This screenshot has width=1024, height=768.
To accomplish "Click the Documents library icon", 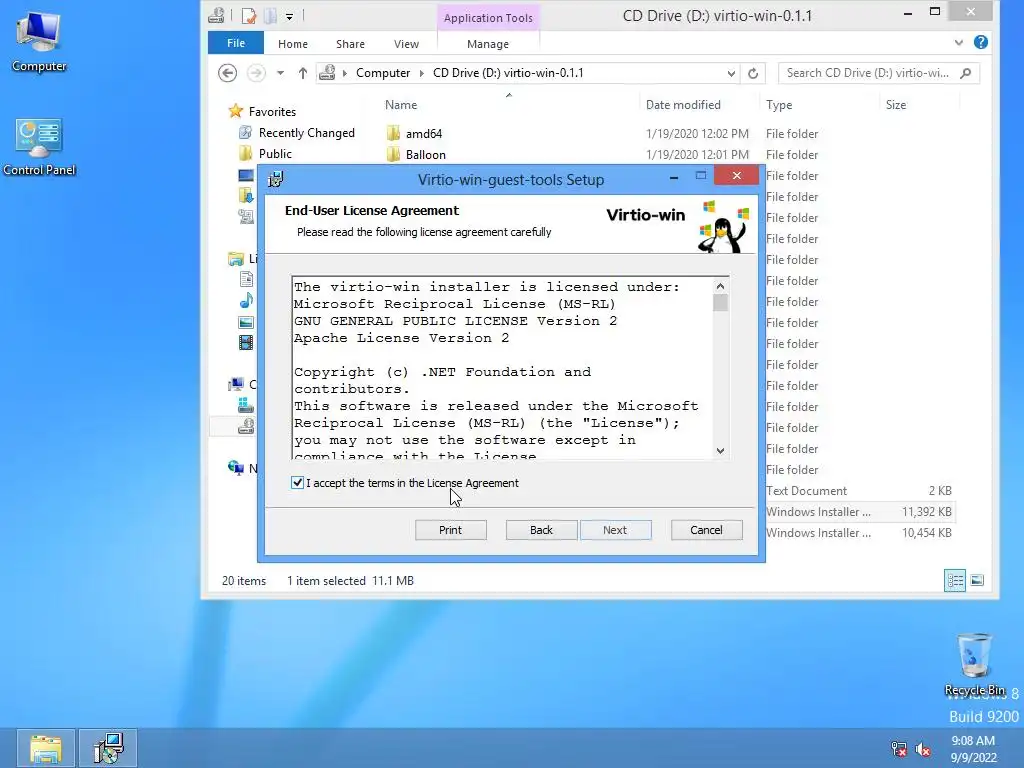I will 246,280.
